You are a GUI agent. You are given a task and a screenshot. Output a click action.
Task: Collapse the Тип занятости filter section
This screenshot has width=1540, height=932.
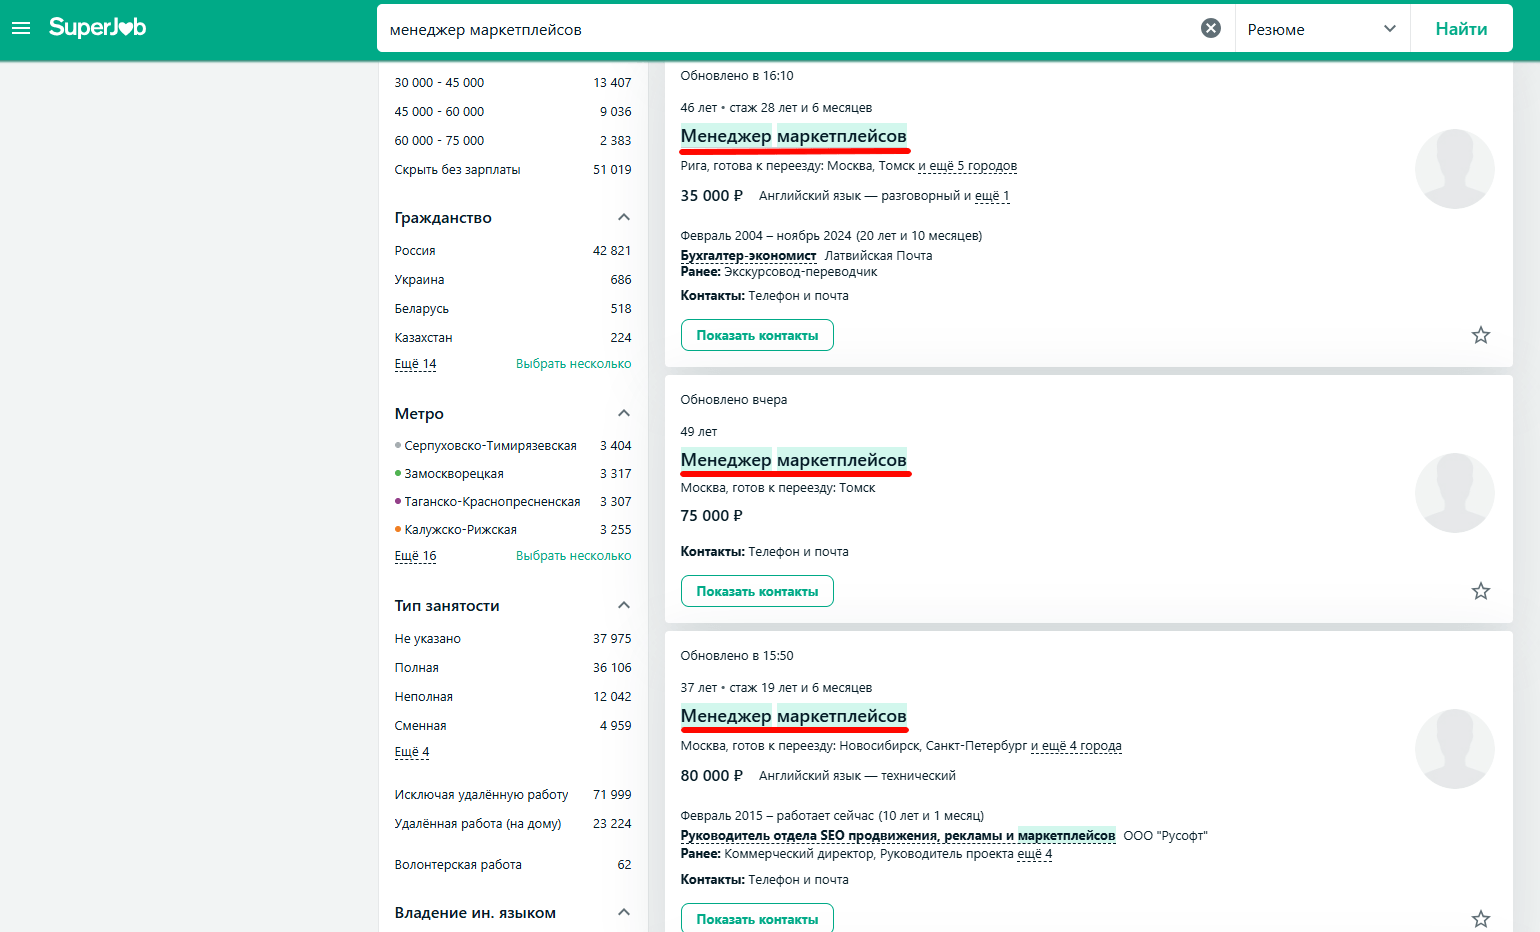[x=624, y=605]
